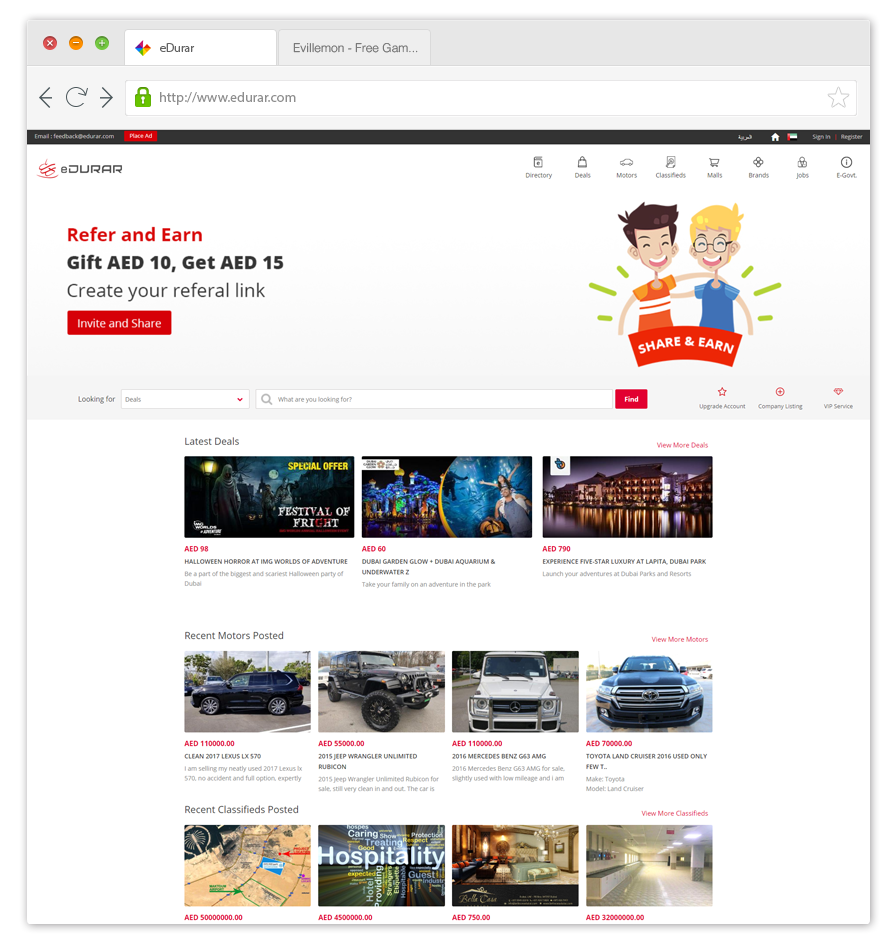Open the Jobs padlock icon
The width and height of the screenshot is (896, 939).
coord(803,163)
